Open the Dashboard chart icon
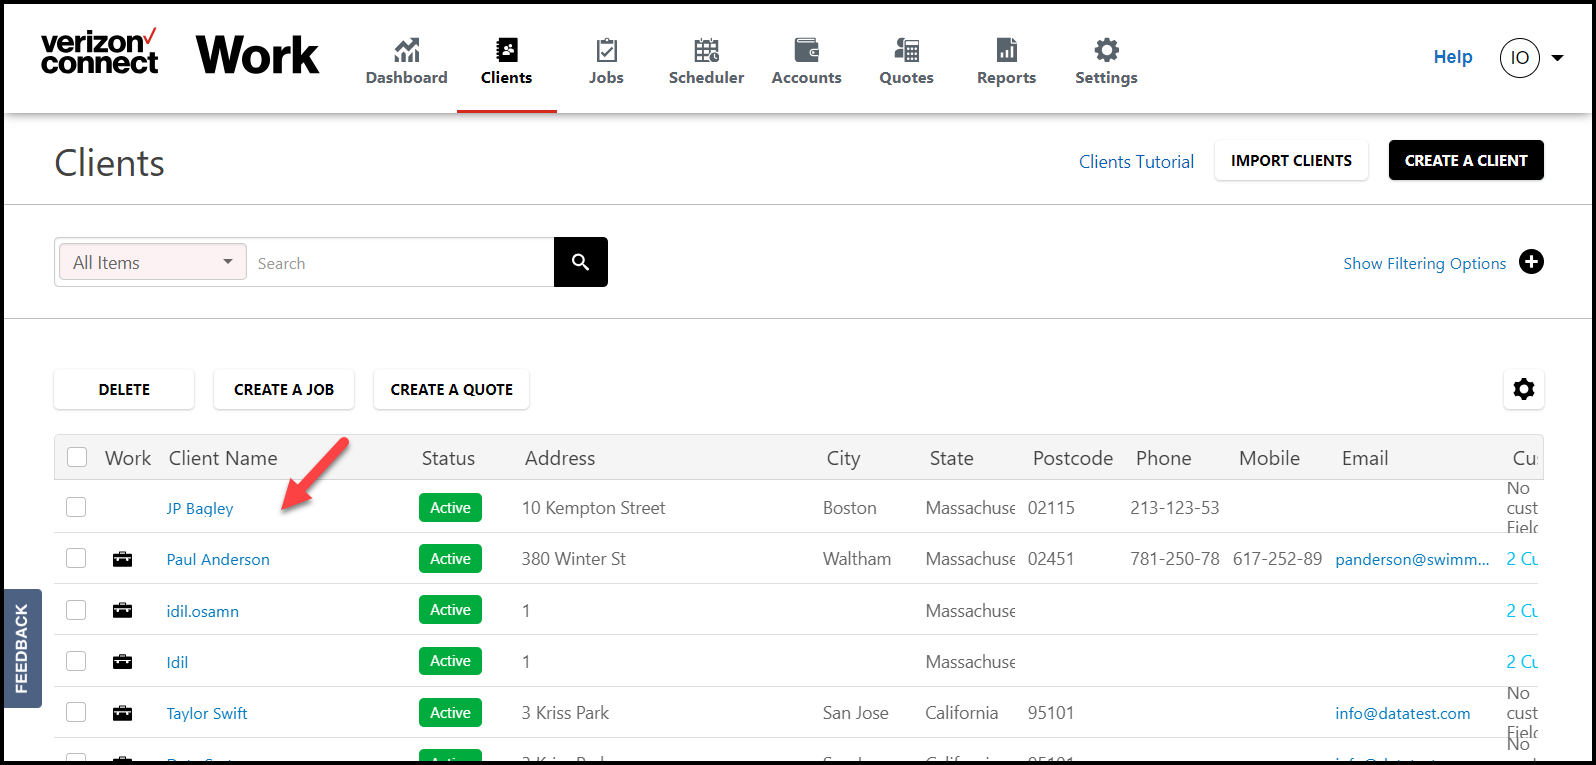The image size is (1596, 765). coord(406,50)
